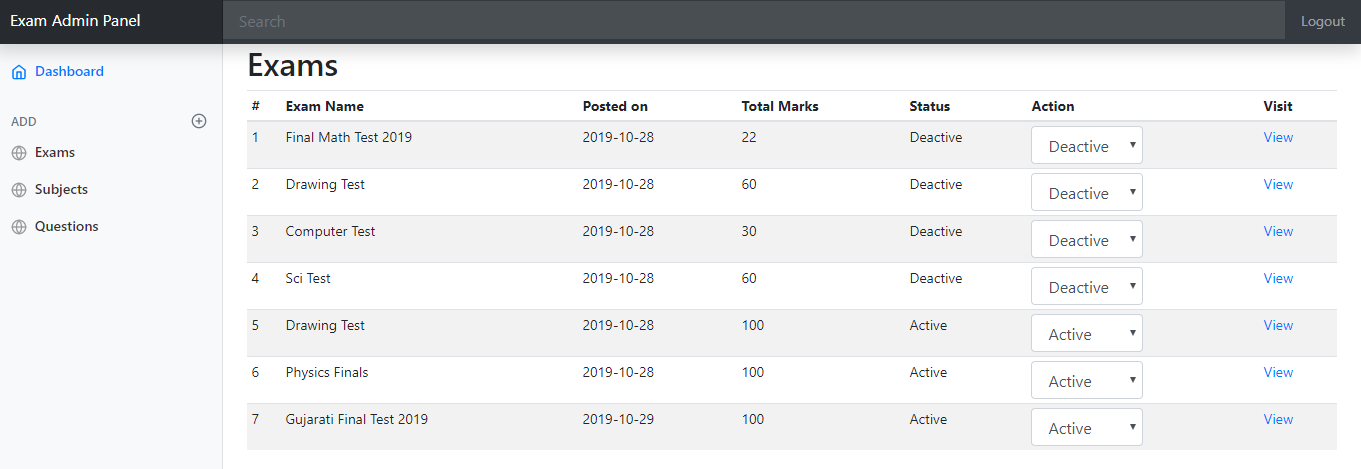Screen dimensions: 1361x469
Task: View the Gujarati Final Test 2019 exam
Action: tap(1278, 419)
